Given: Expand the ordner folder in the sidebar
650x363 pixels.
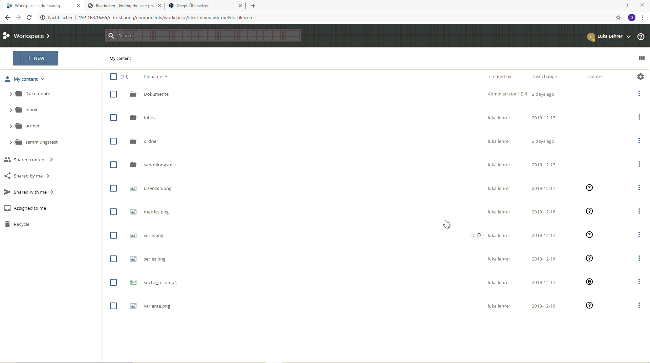Looking at the screenshot, I should tap(11, 126).
